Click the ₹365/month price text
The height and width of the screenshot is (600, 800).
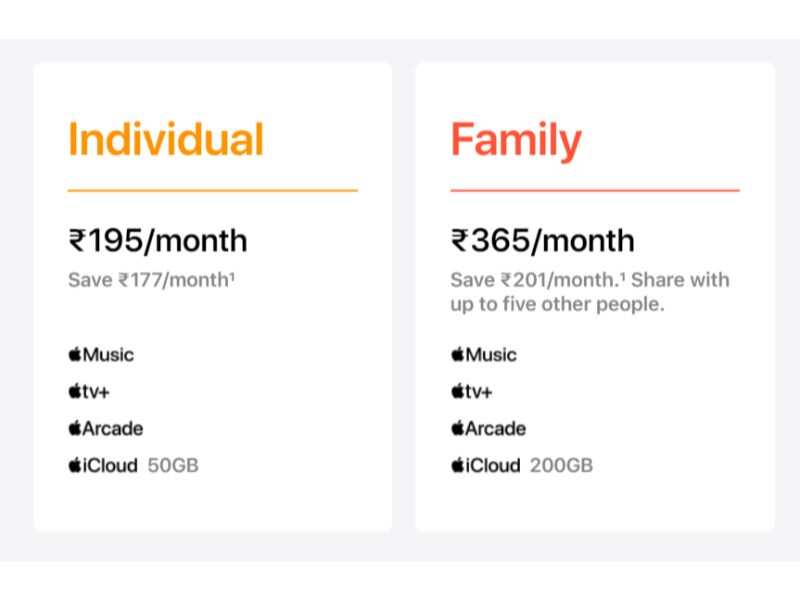click(x=543, y=241)
